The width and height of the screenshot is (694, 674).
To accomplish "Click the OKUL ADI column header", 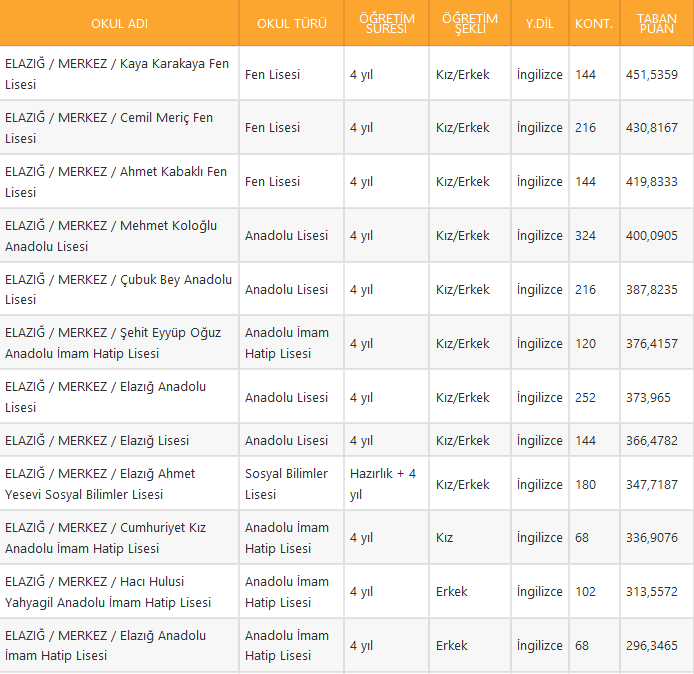I will click(x=119, y=23).
